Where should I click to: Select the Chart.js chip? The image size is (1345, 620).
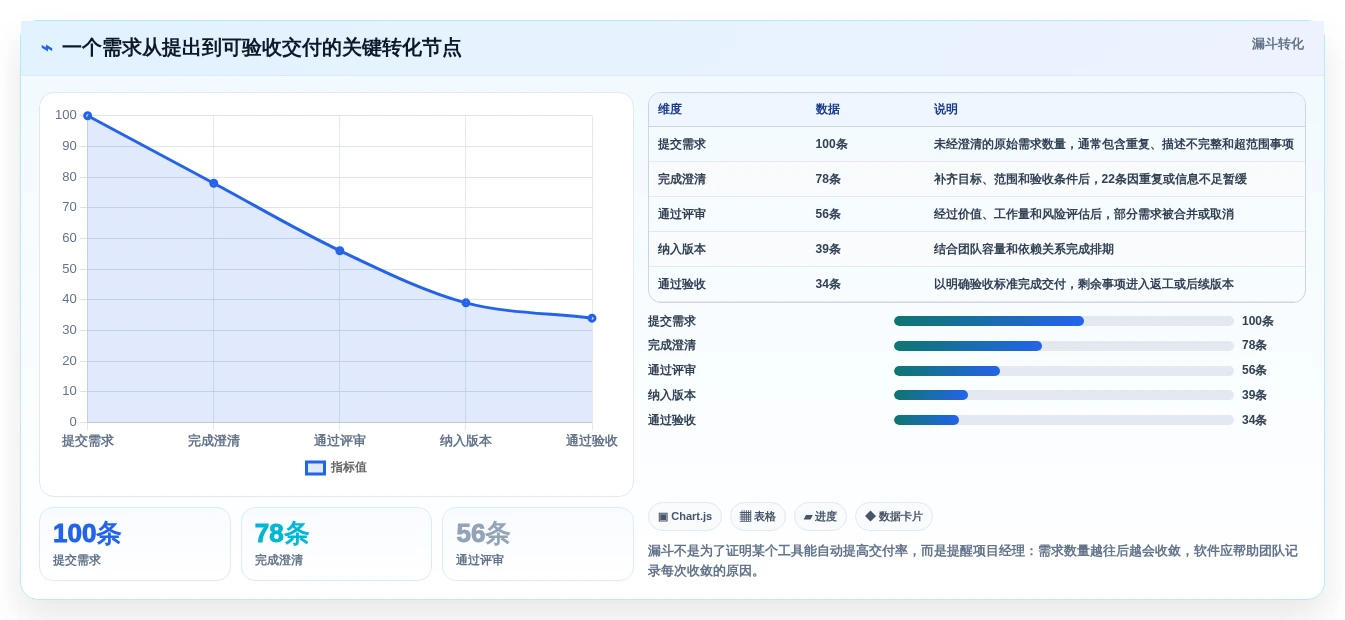[685, 516]
